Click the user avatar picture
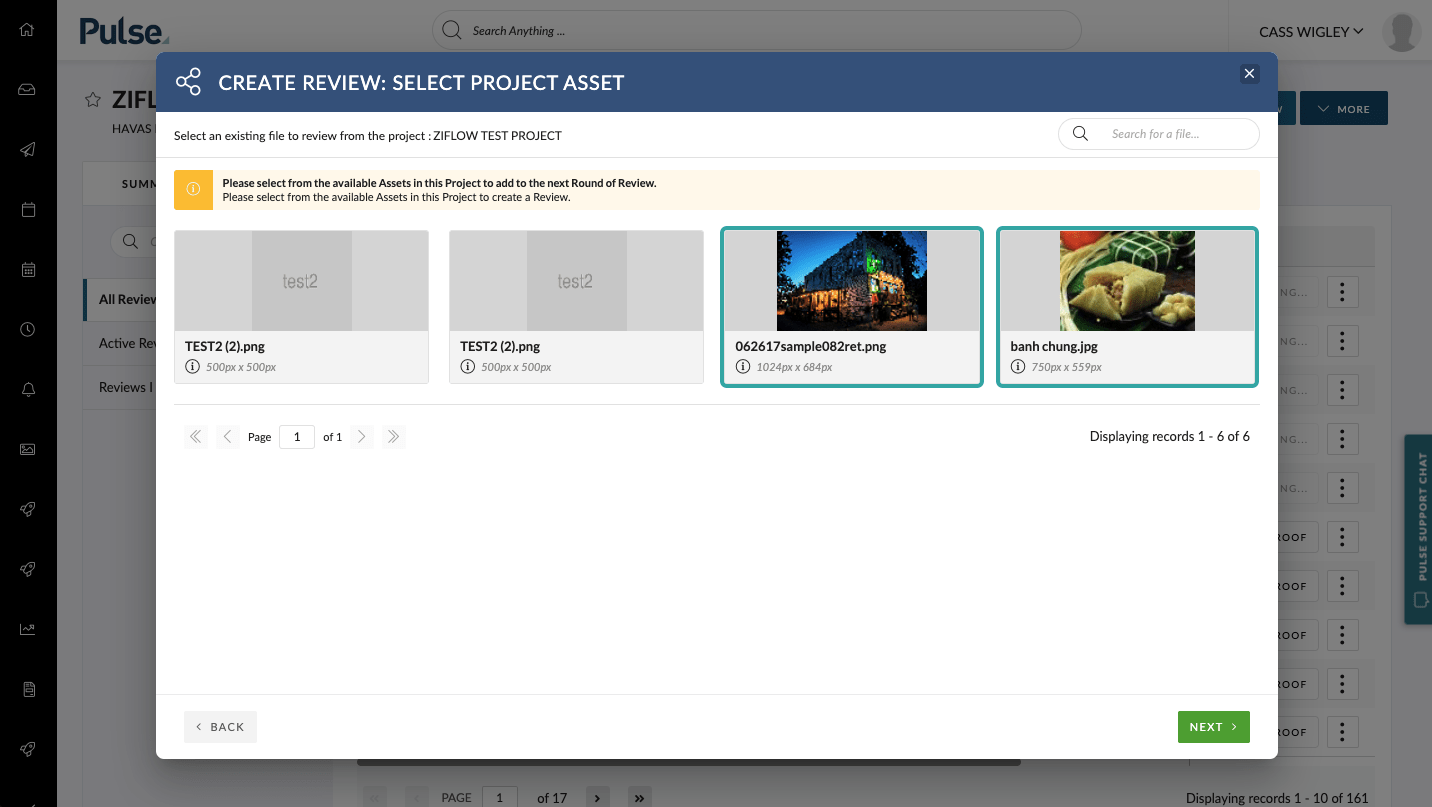1432x807 pixels. [1402, 32]
